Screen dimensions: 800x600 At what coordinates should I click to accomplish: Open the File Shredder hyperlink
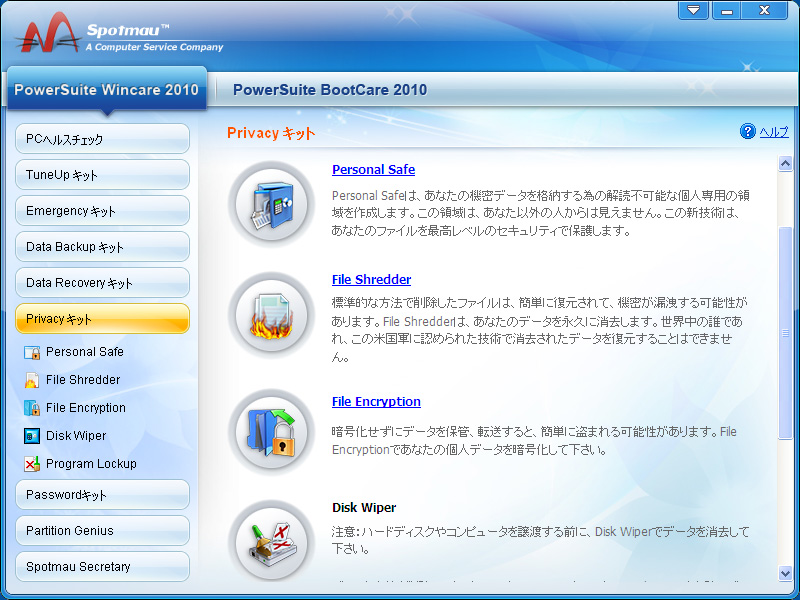tap(371, 280)
